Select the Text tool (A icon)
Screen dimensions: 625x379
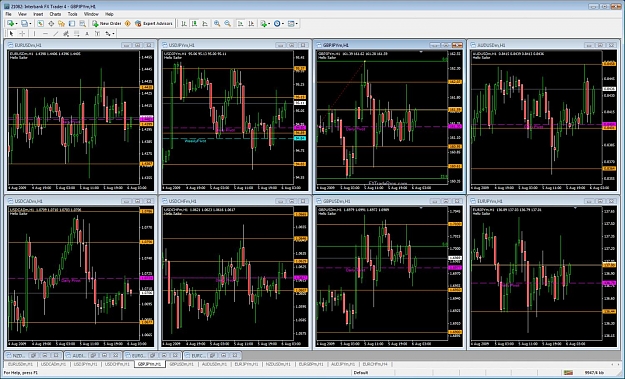click(x=87, y=33)
